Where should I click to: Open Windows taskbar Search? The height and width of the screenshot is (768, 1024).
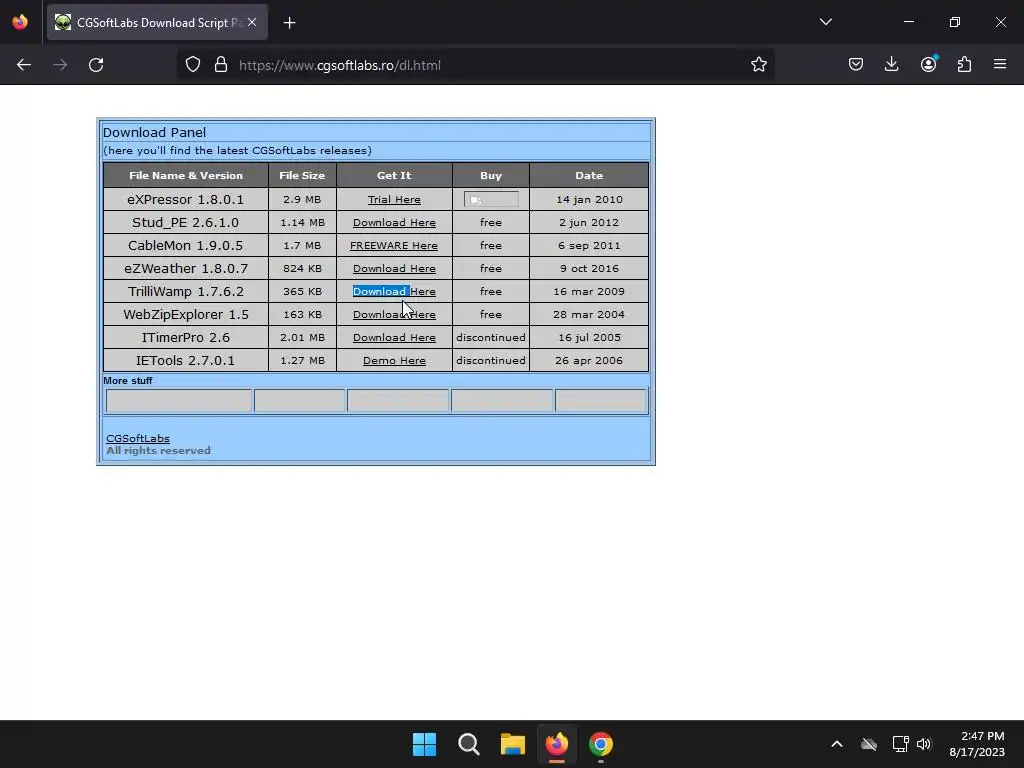(x=468, y=744)
